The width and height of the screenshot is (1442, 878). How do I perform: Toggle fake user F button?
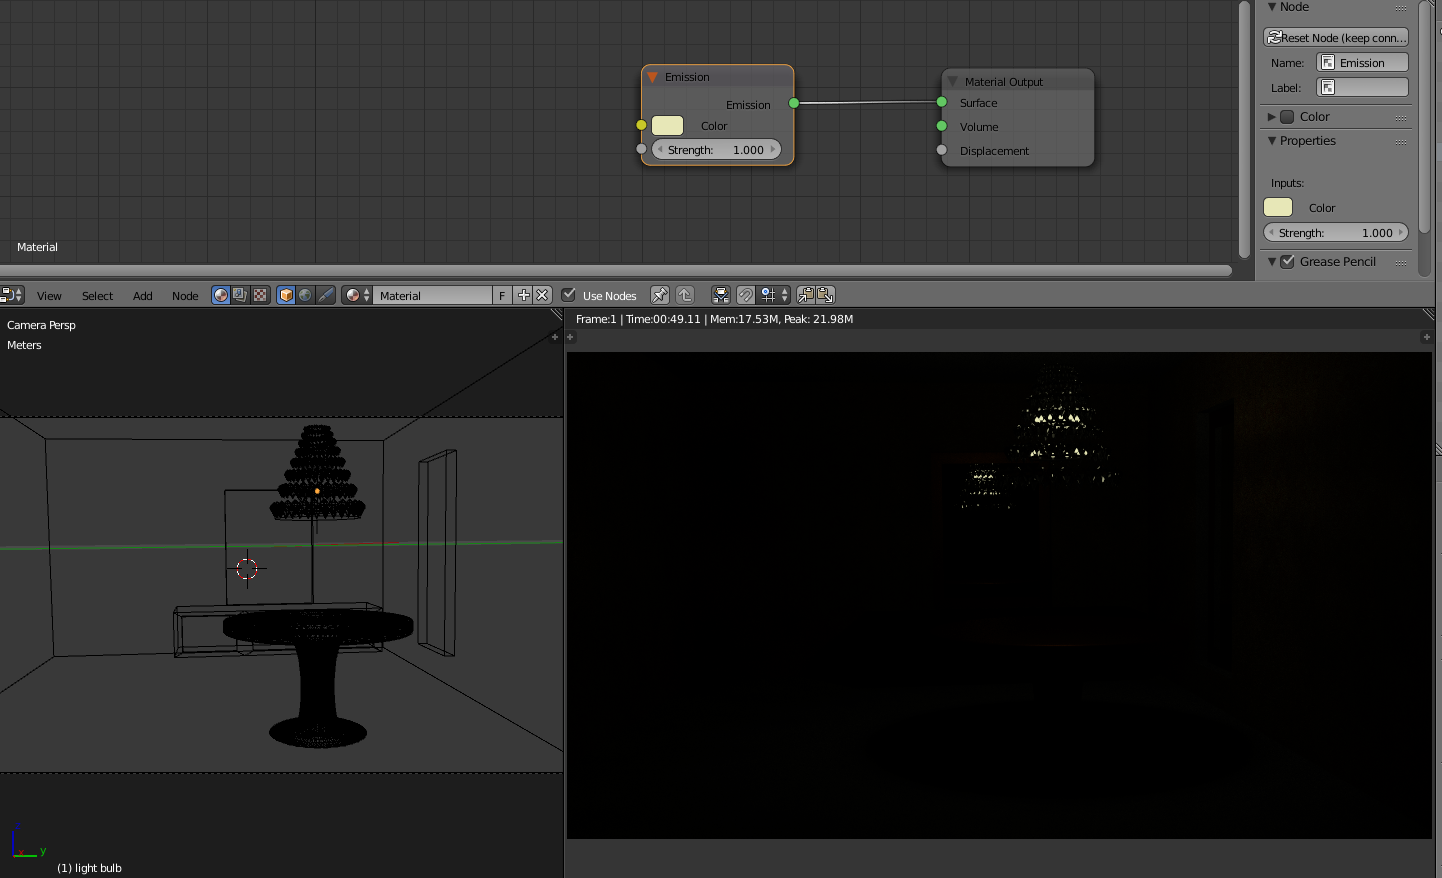pos(503,295)
